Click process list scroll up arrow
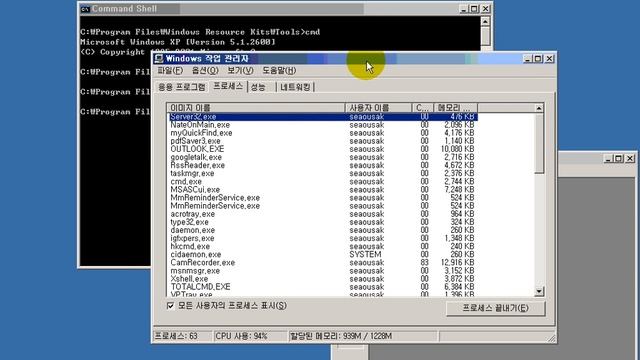 539,108
